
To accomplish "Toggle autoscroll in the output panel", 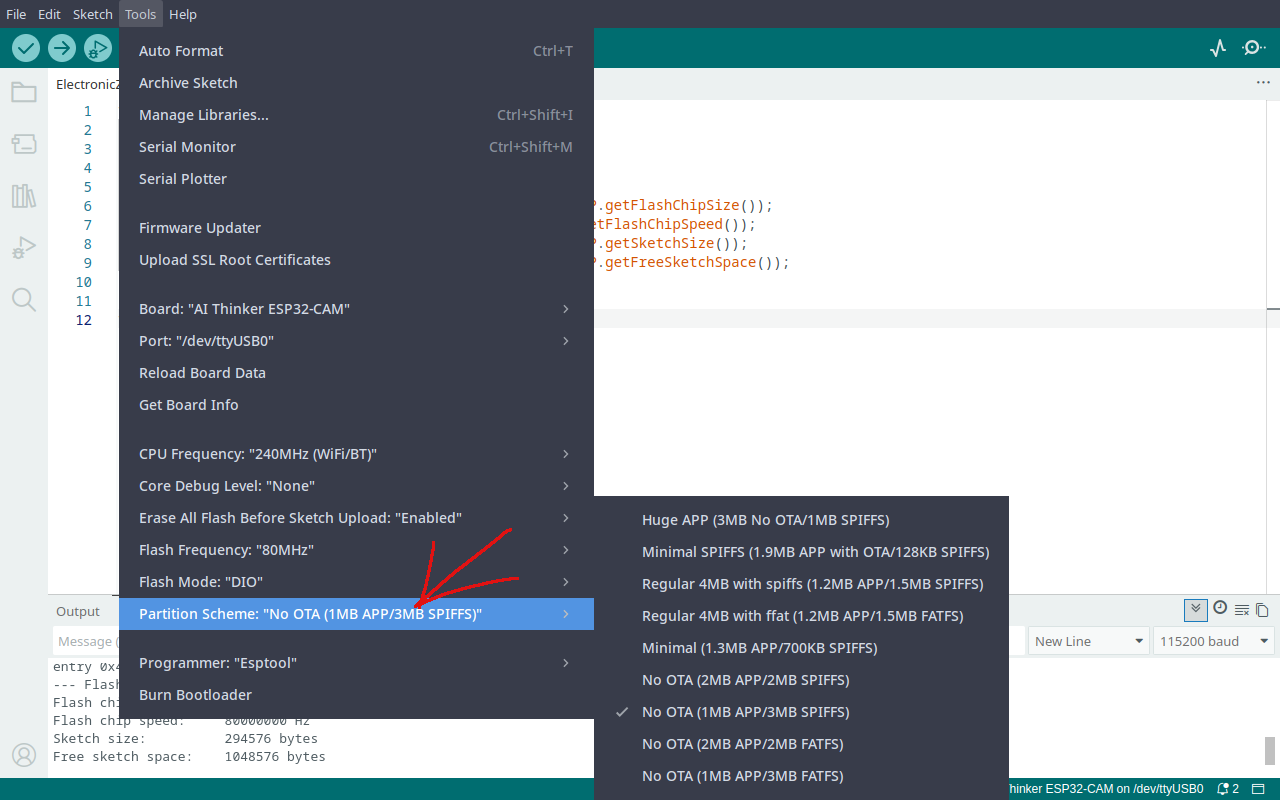I will (1195, 609).
